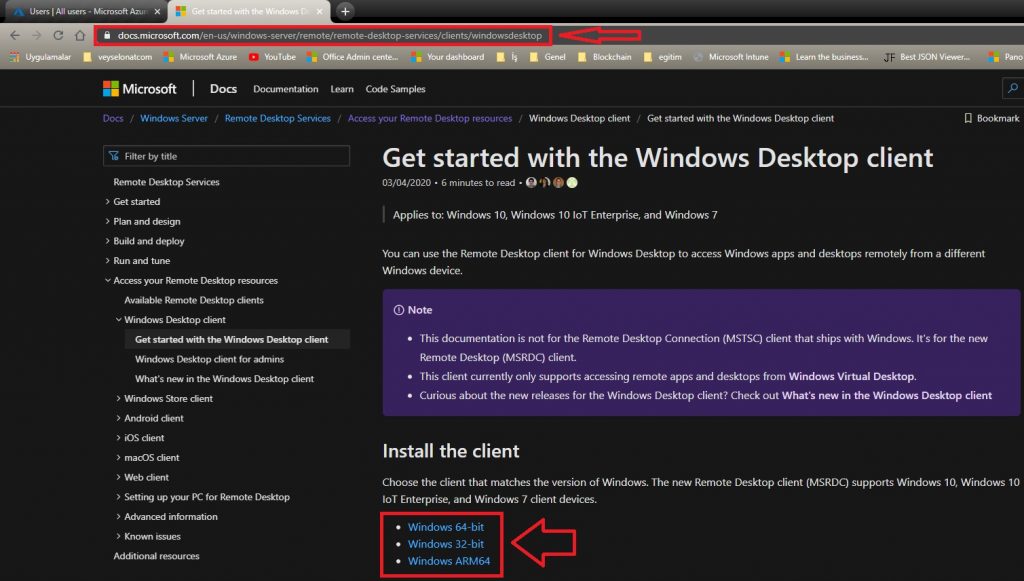
Task: Expand the Android client node
Action: point(150,418)
